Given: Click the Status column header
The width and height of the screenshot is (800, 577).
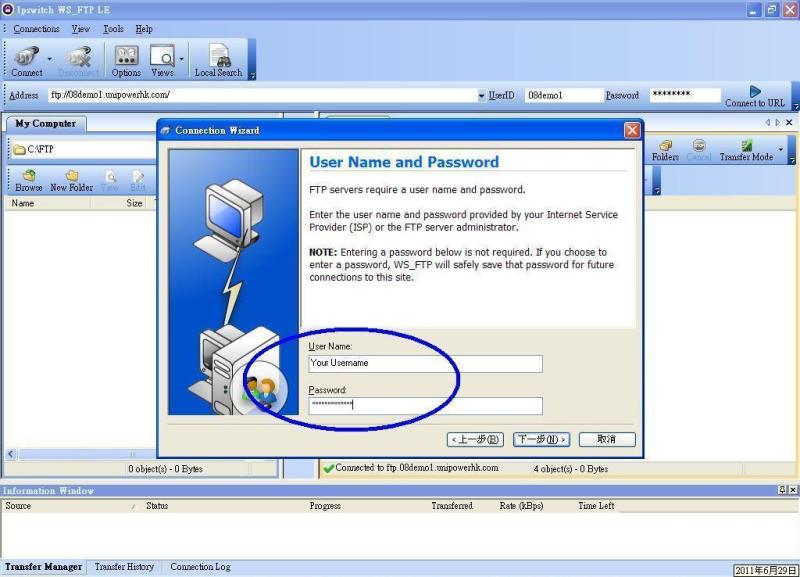Looking at the screenshot, I should [157, 506].
